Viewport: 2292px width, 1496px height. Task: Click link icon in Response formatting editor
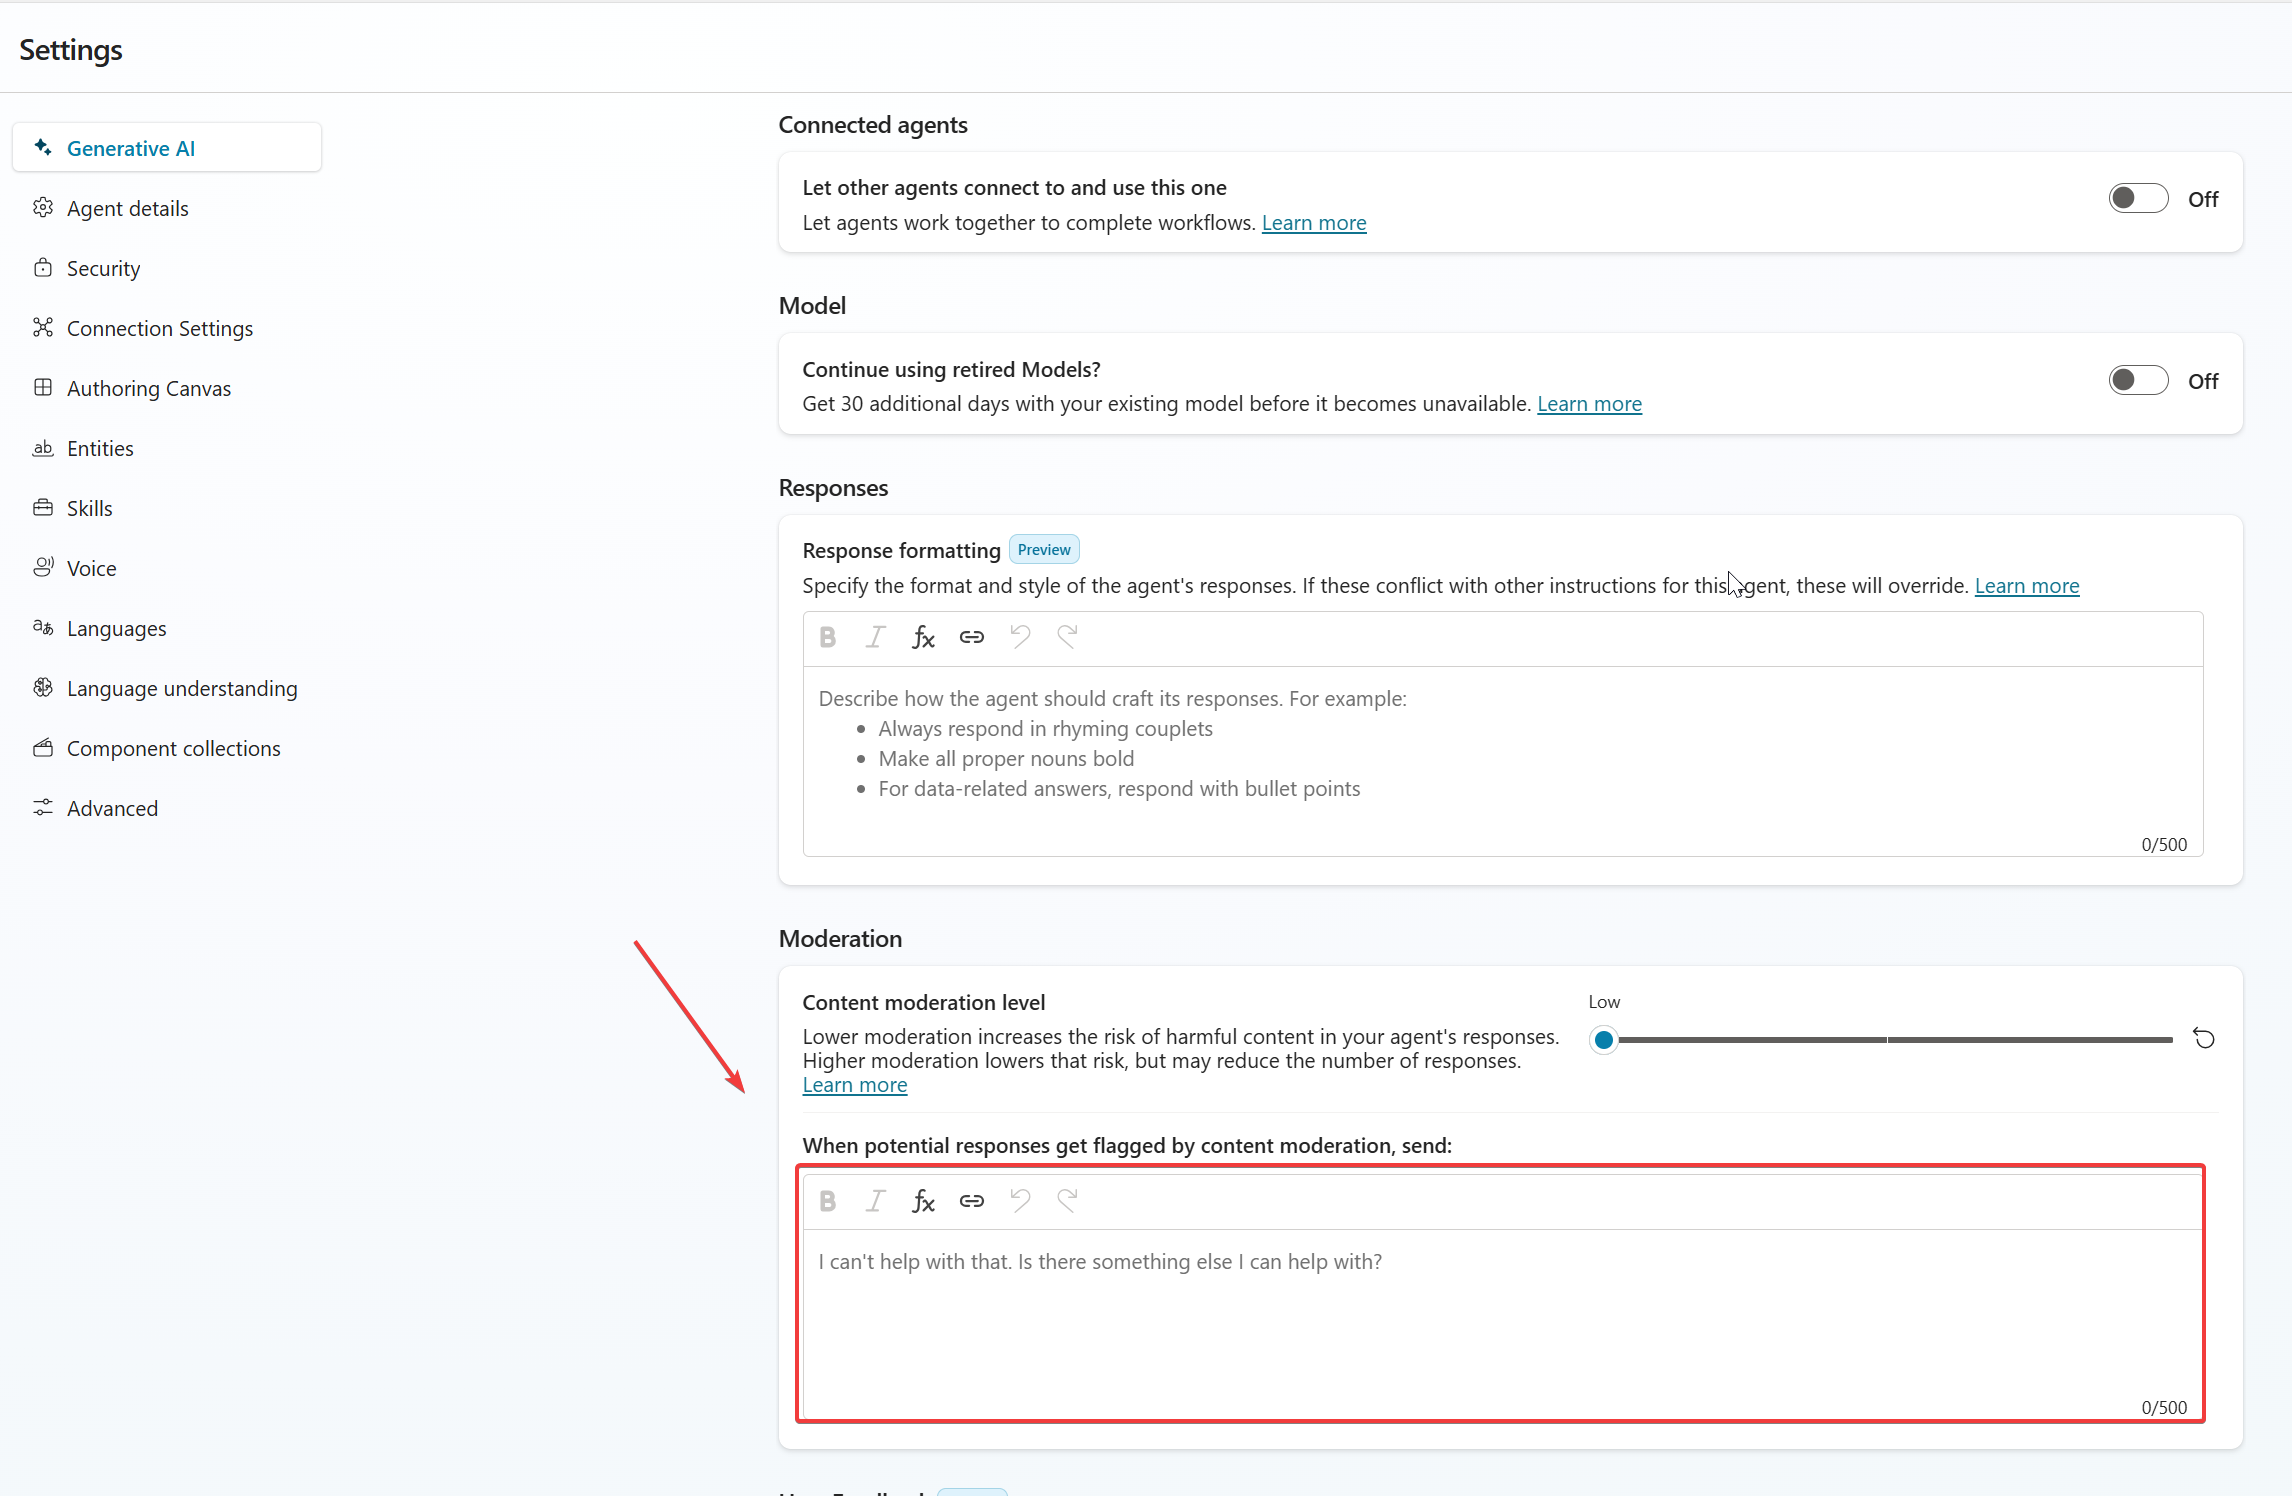click(971, 637)
